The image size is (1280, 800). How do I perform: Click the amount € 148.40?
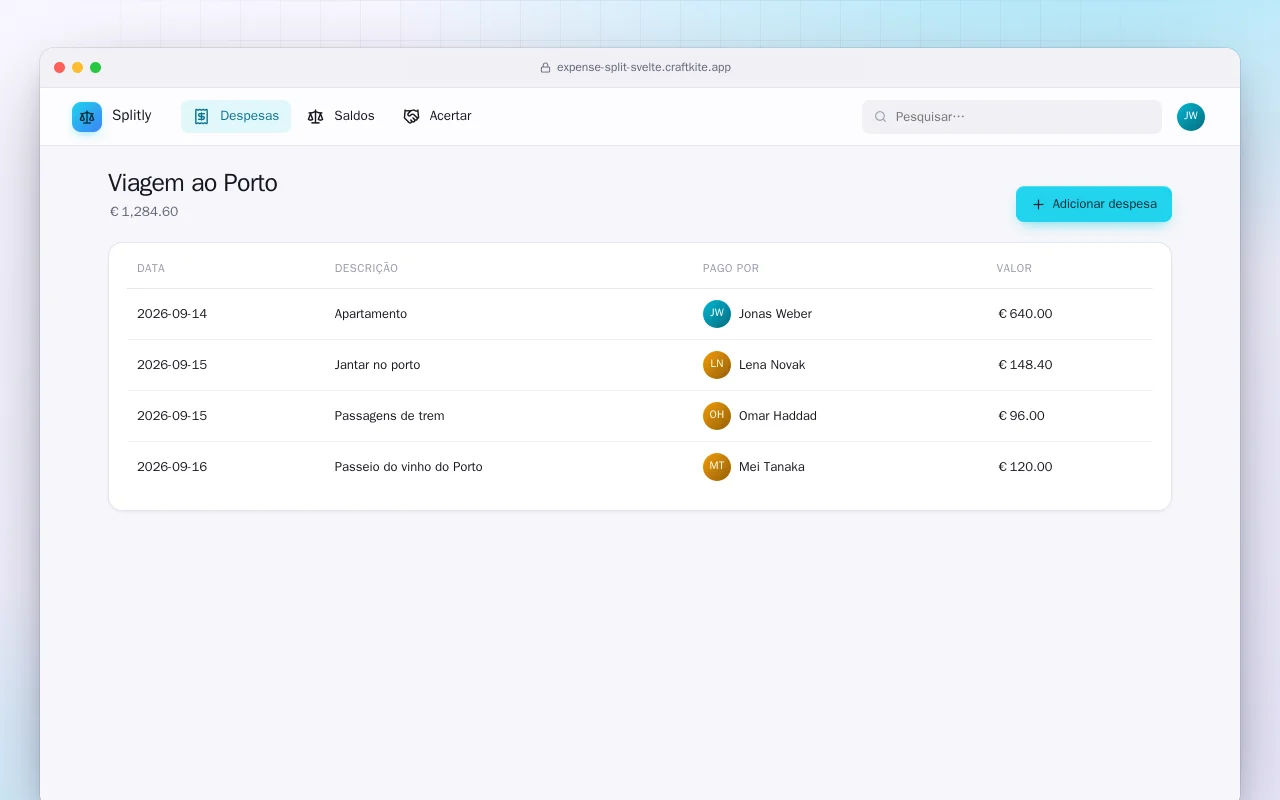pos(1025,365)
